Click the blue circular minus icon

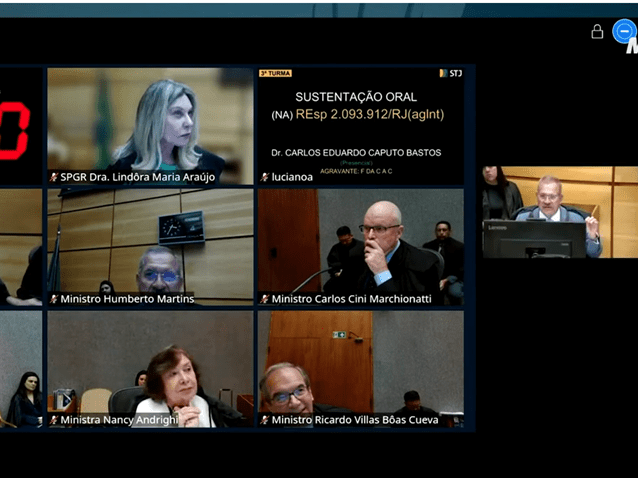tap(625, 32)
